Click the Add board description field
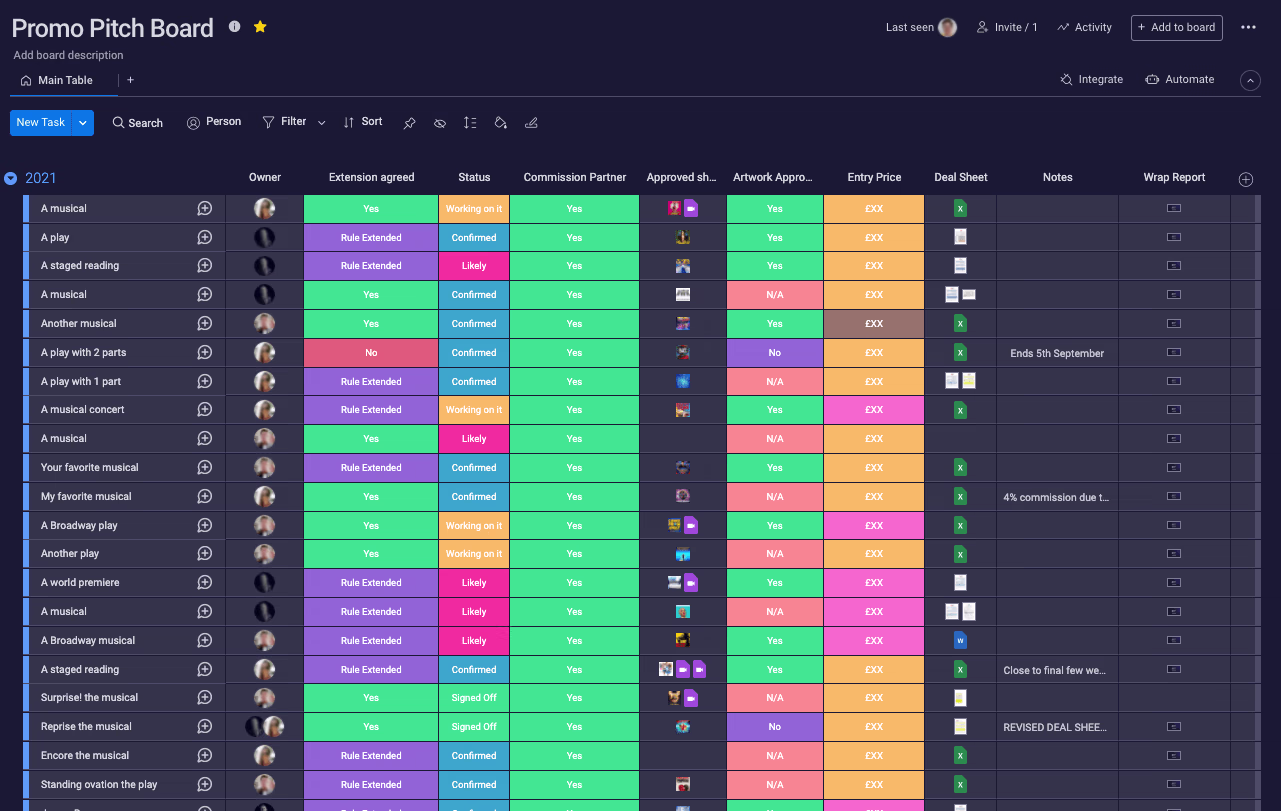The image size is (1281, 811). tap(69, 55)
